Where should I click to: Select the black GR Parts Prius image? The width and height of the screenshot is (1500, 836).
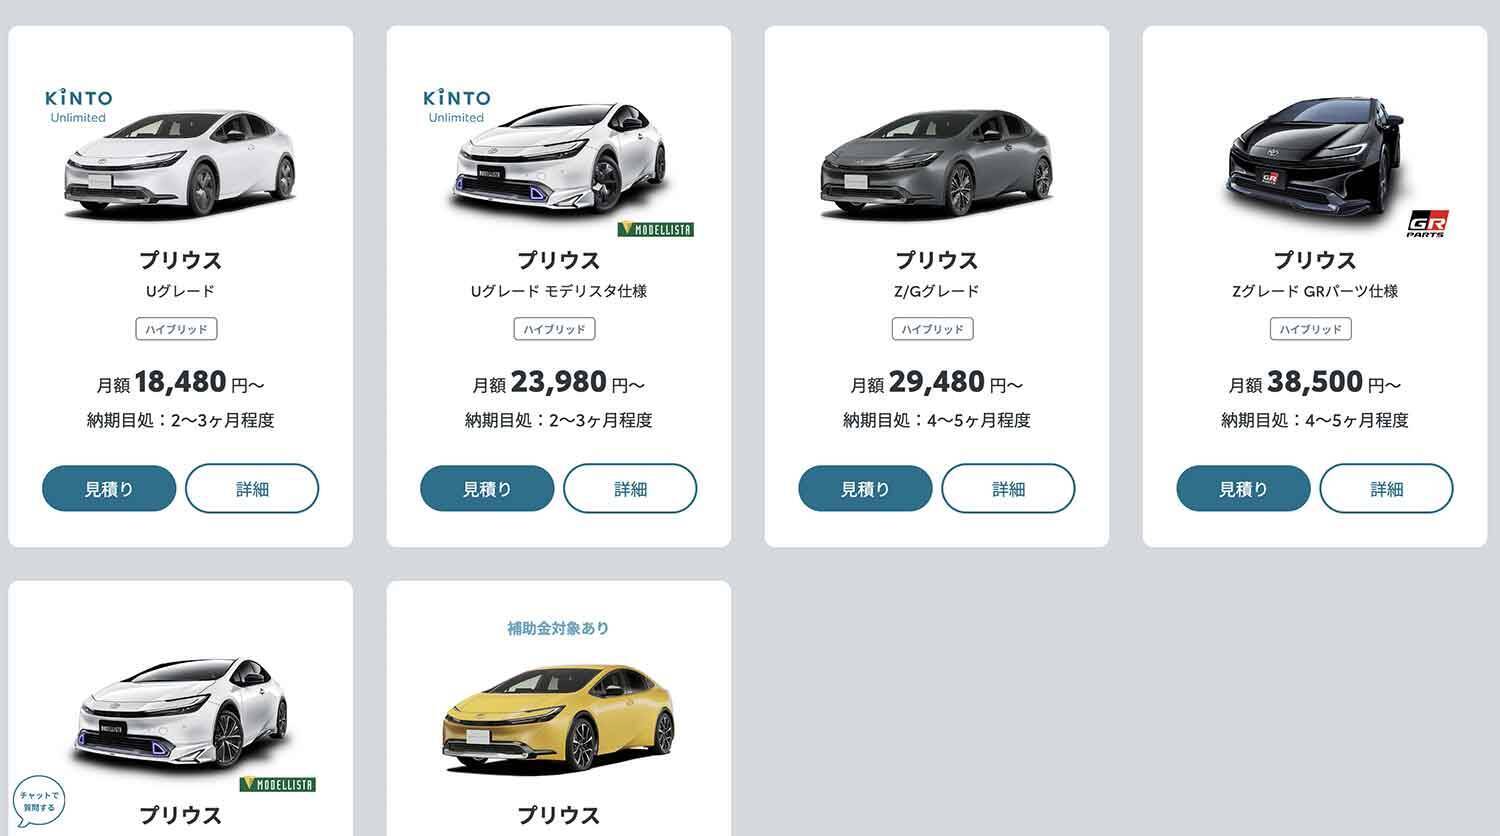coord(1314,160)
